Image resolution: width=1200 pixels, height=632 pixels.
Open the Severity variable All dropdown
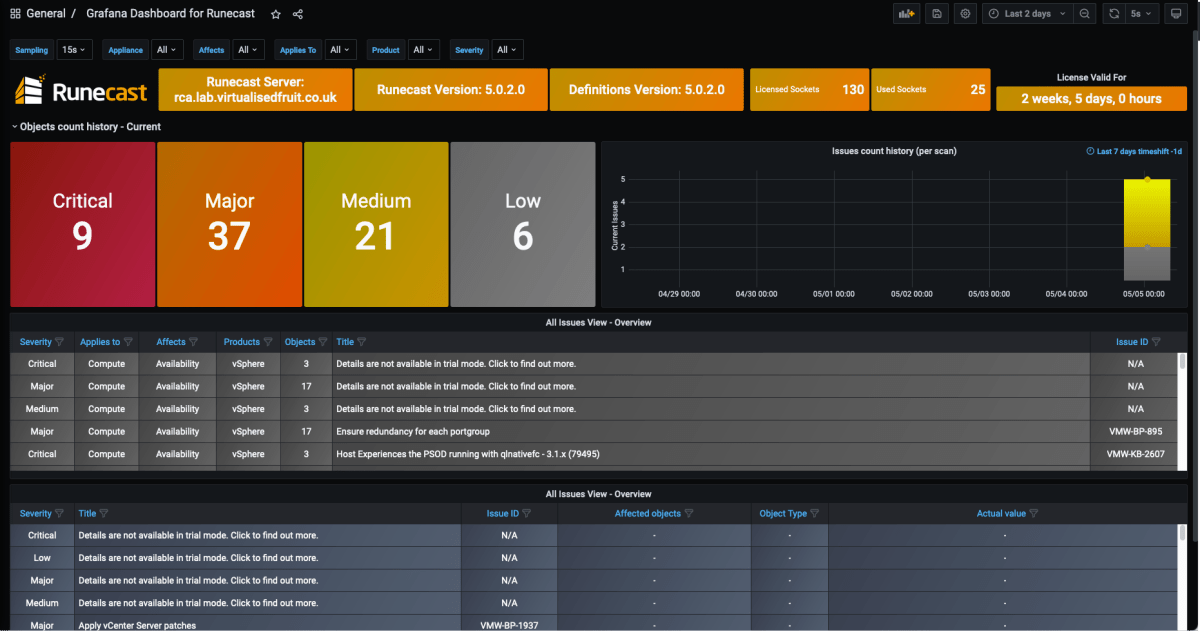(507, 50)
